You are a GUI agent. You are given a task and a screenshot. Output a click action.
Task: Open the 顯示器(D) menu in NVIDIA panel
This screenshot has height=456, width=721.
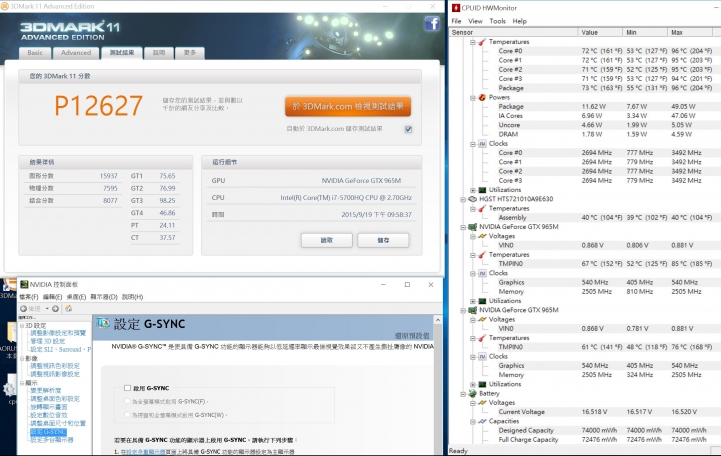(x=104, y=297)
